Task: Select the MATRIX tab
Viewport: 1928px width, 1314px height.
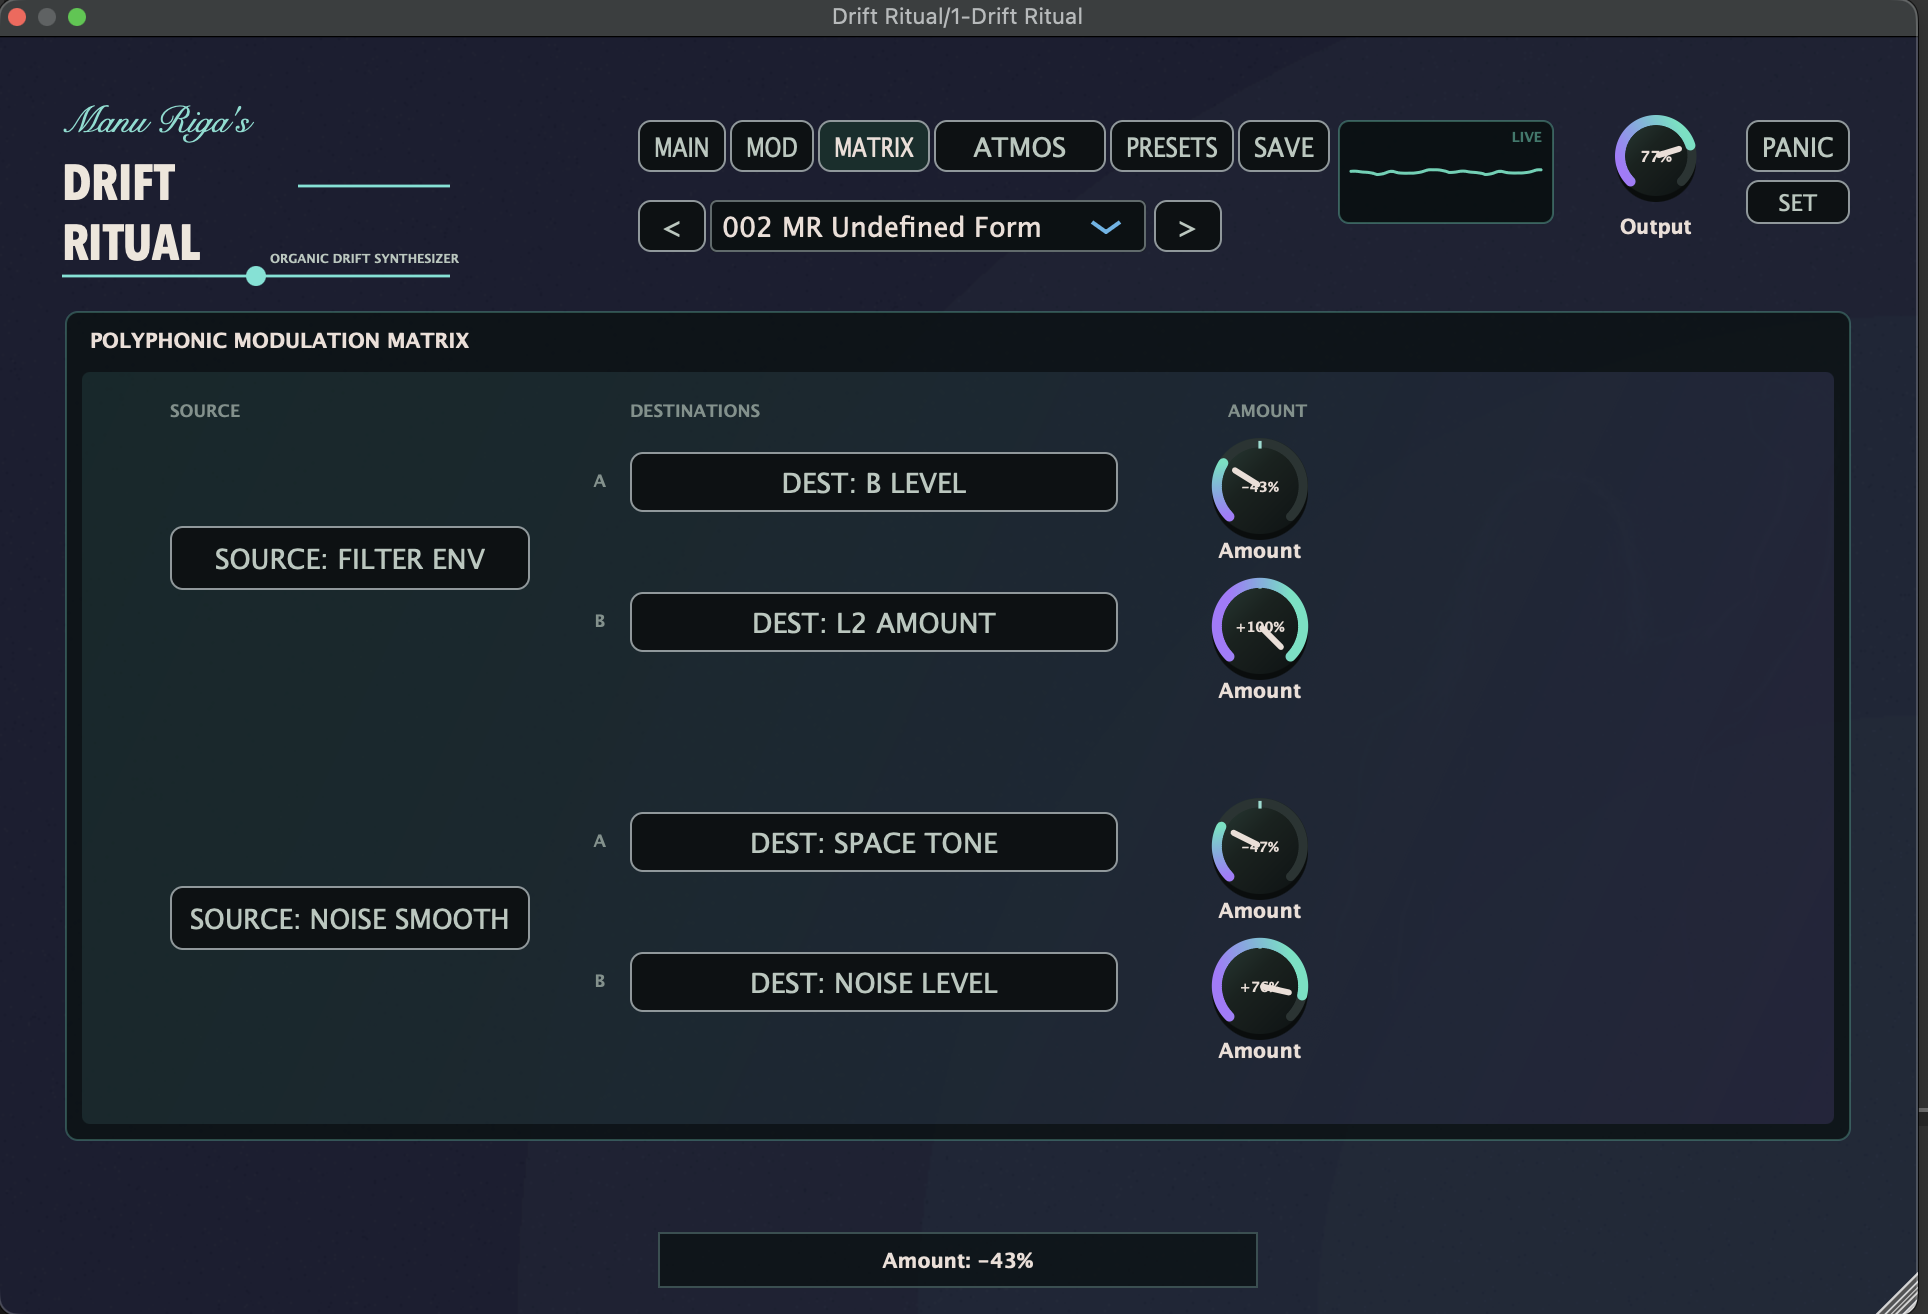Action: click(x=874, y=147)
